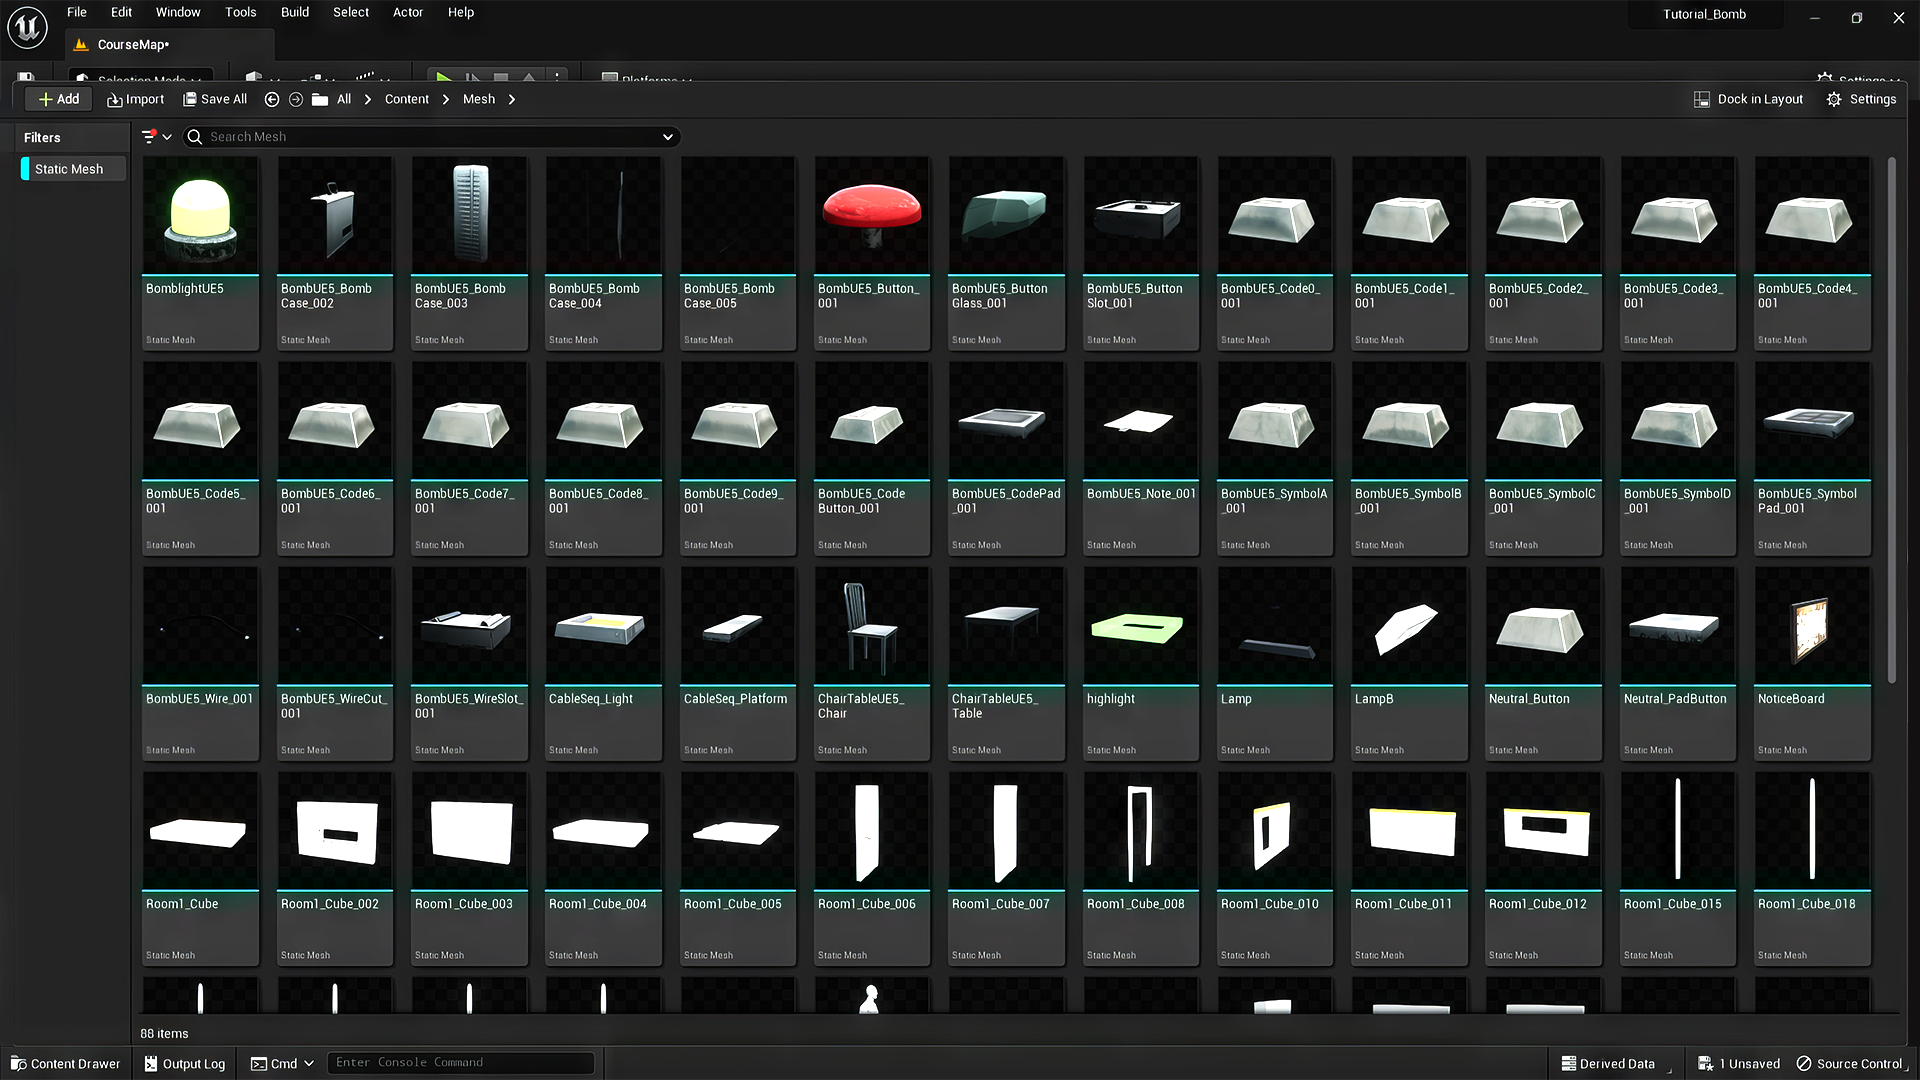The image size is (1920, 1080).
Task: Navigate back with the left arrow icon
Action: [271, 99]
